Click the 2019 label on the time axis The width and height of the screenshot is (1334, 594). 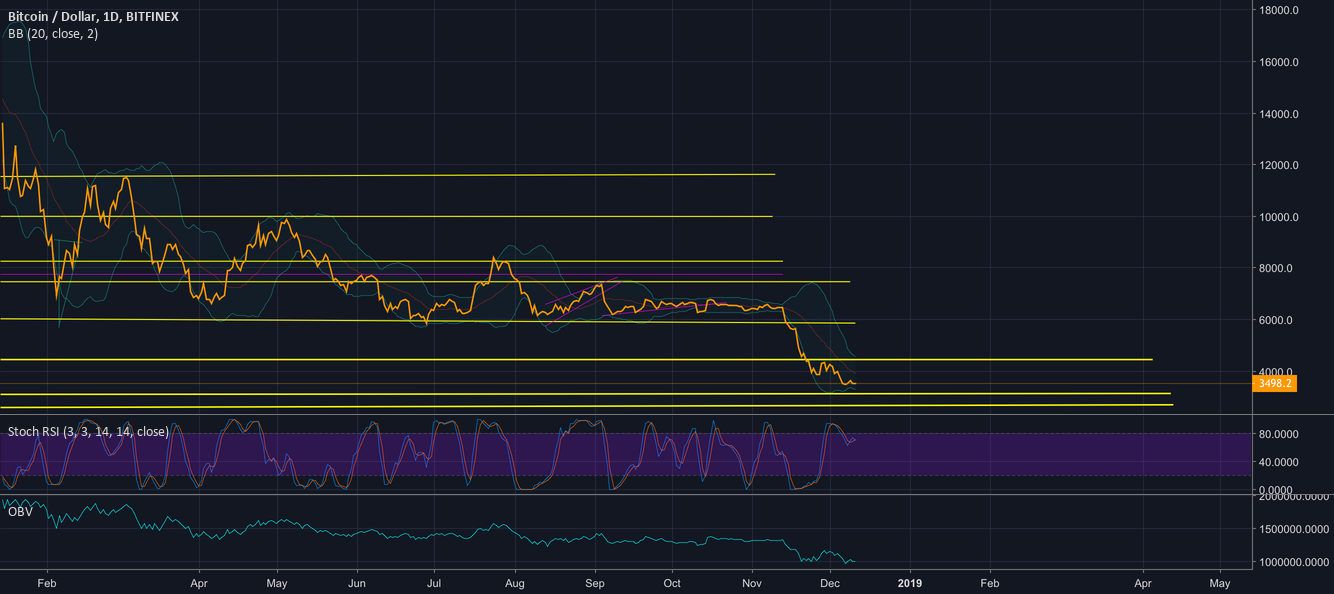click(x=908, y=583)
